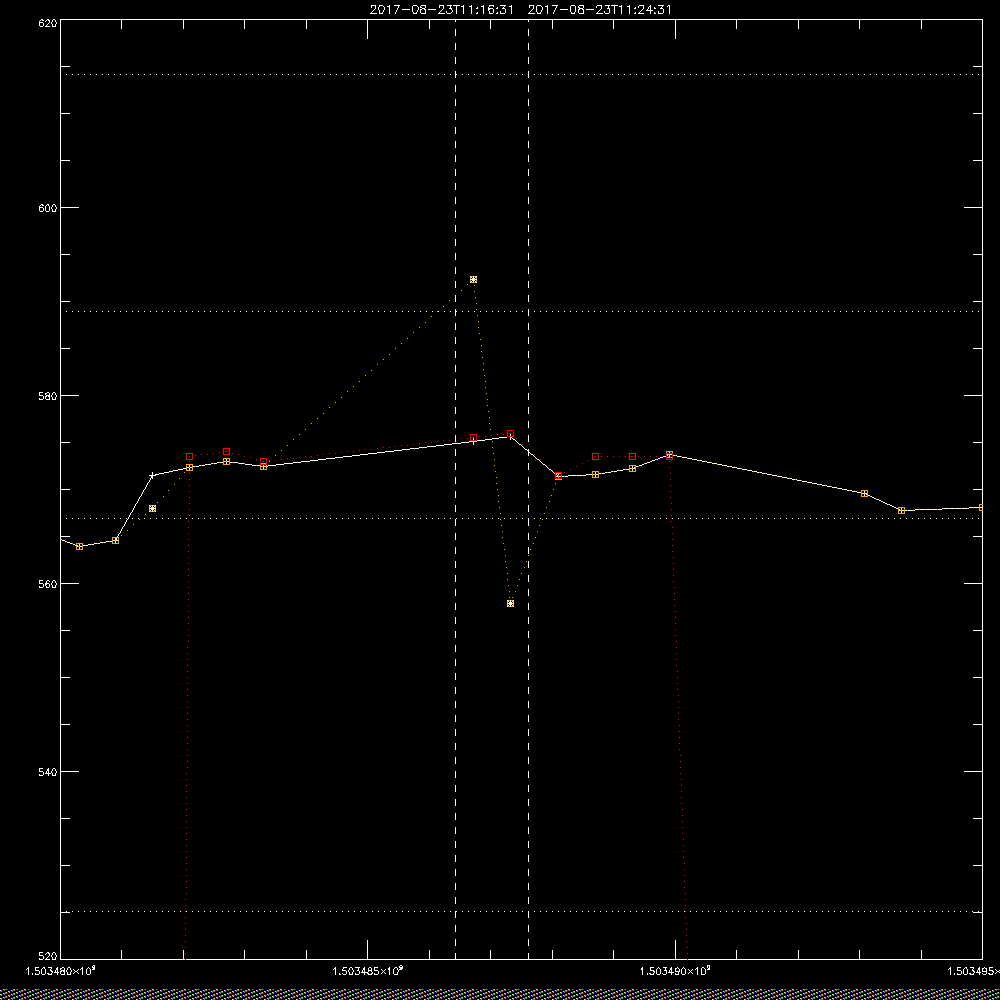Click the bottom dotted horizontal line near 525

[521, 911]
